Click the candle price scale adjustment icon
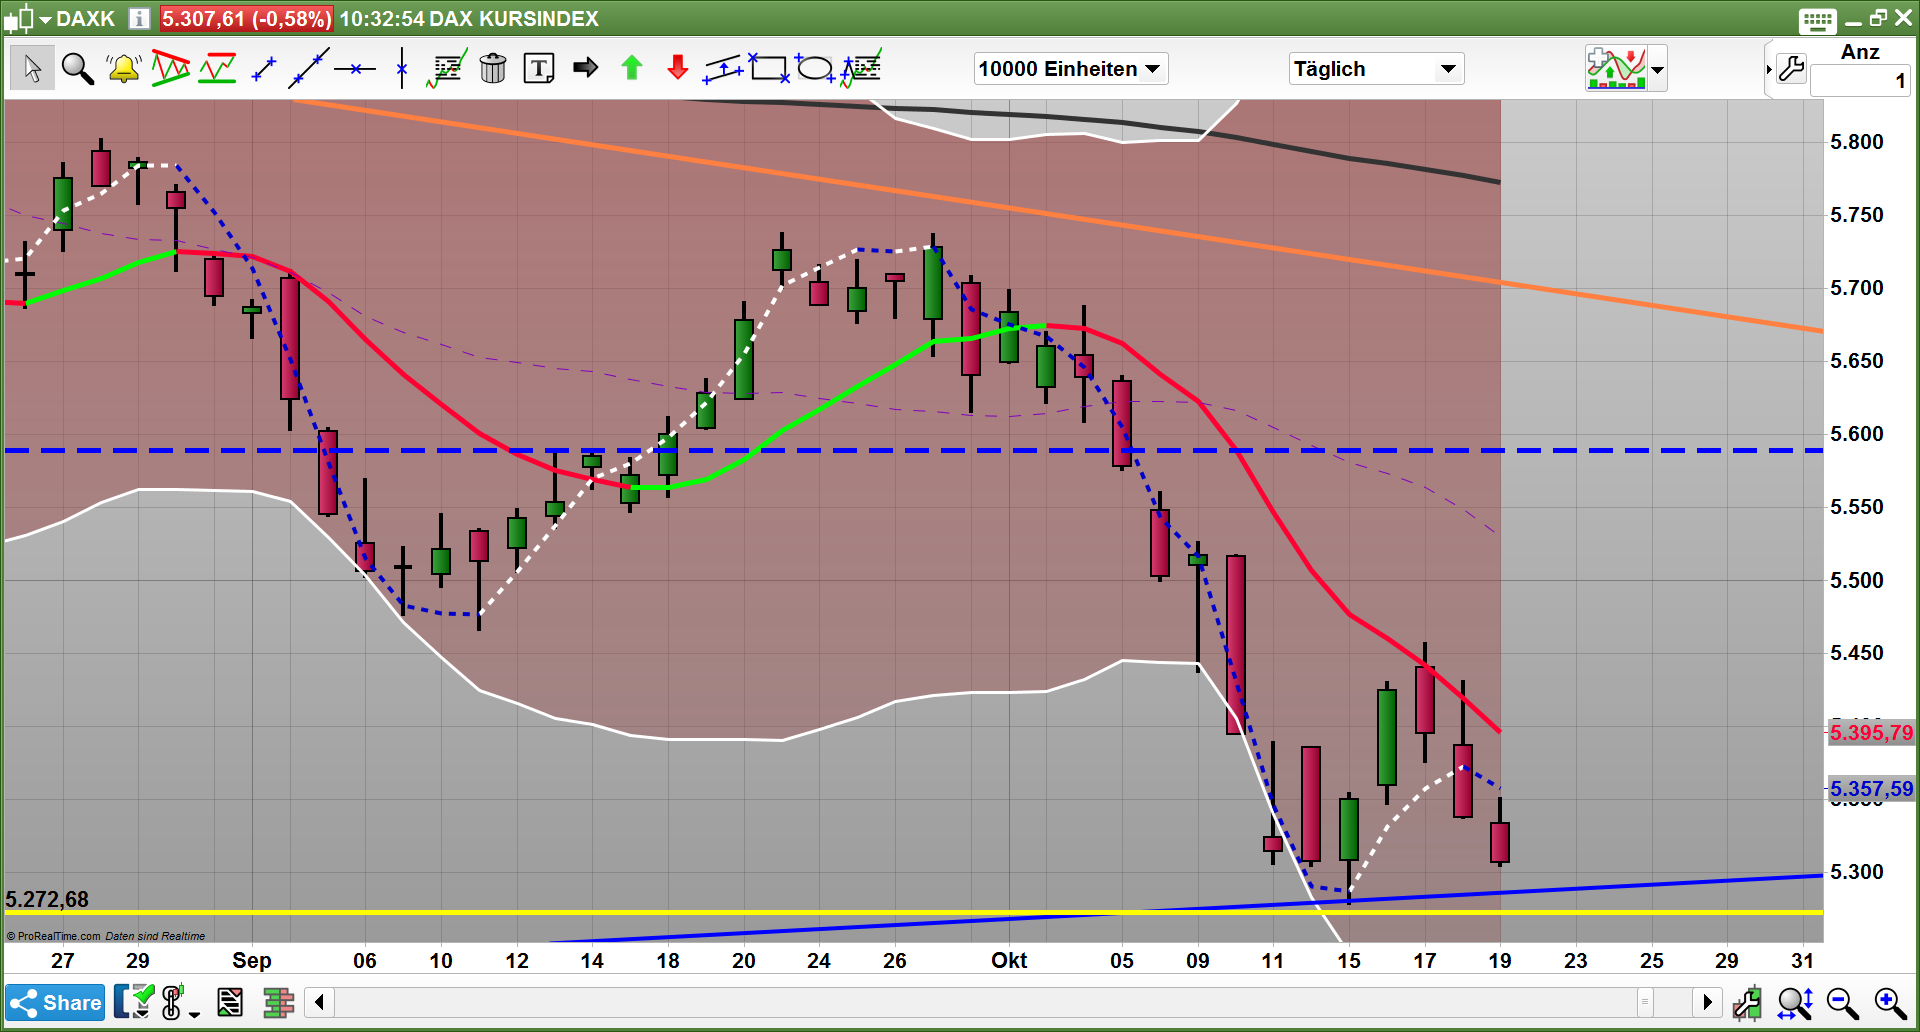Screen dimensions: 1920x1032 [1748, 1002]
